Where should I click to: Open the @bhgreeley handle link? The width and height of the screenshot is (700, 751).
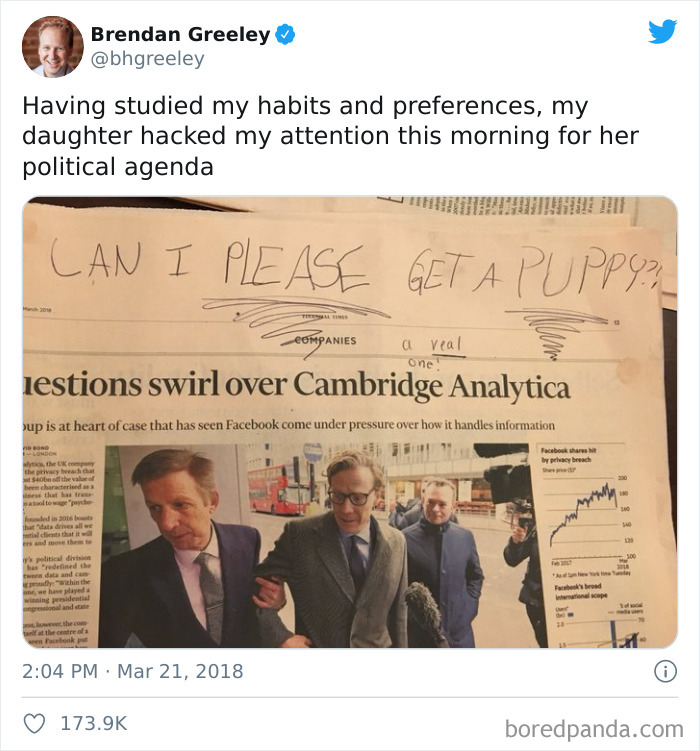click(147, 58)
